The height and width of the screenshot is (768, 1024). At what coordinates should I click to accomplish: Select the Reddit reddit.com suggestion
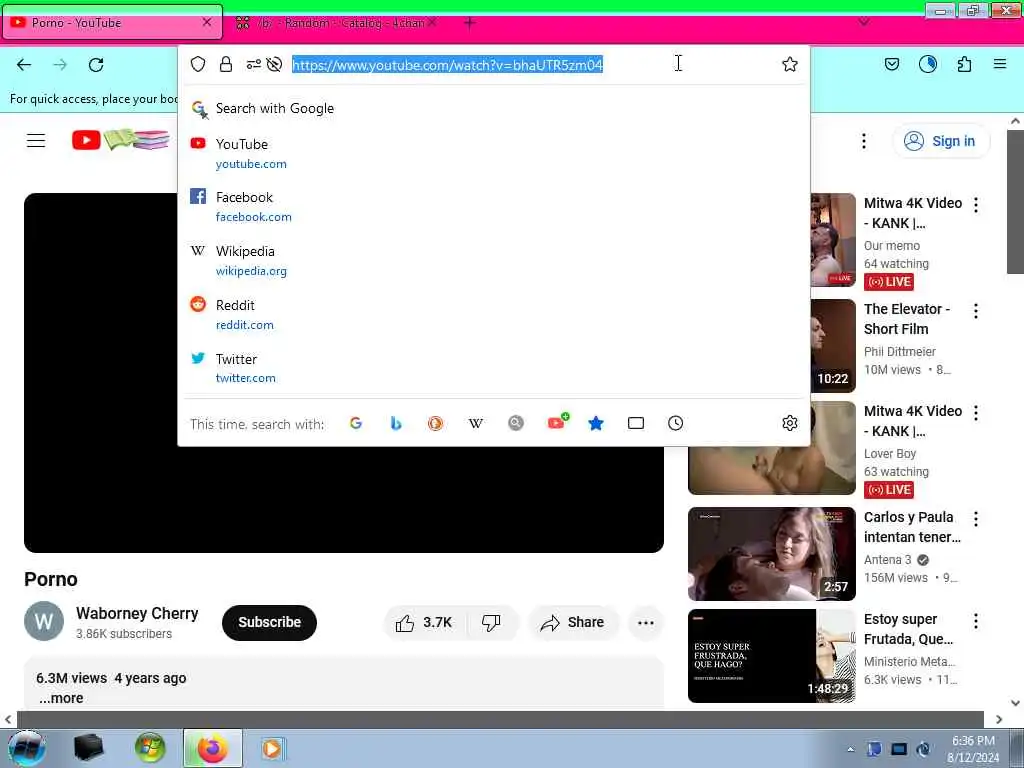(x=494, y=314)
